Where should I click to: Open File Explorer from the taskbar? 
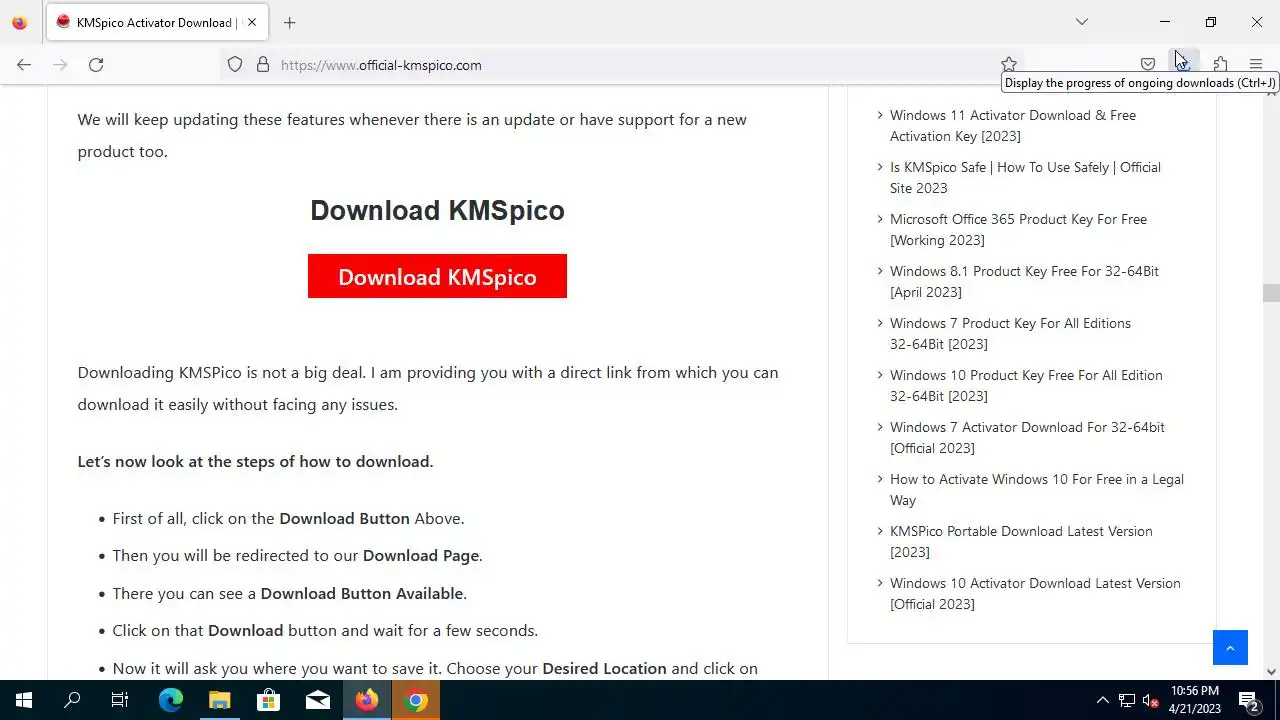(x=219, y=700)
